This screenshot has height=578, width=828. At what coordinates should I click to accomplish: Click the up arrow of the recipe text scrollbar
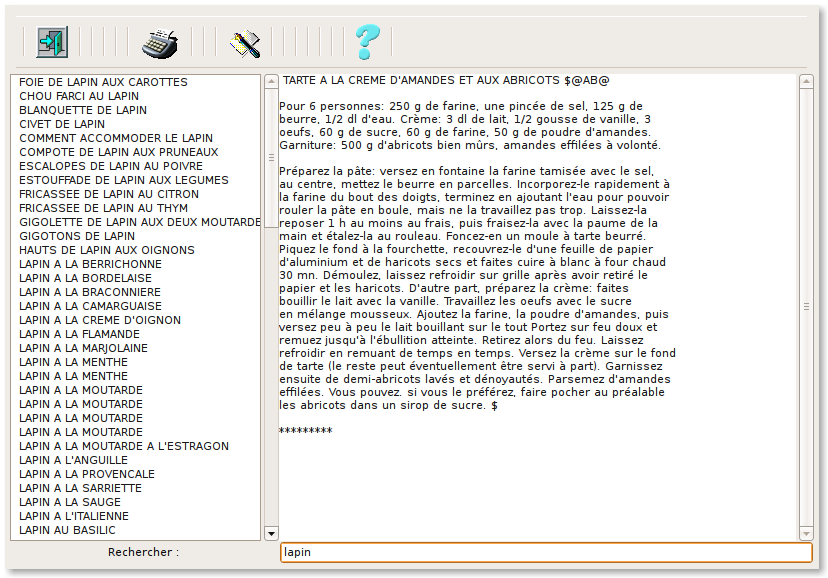coord(806,82)
